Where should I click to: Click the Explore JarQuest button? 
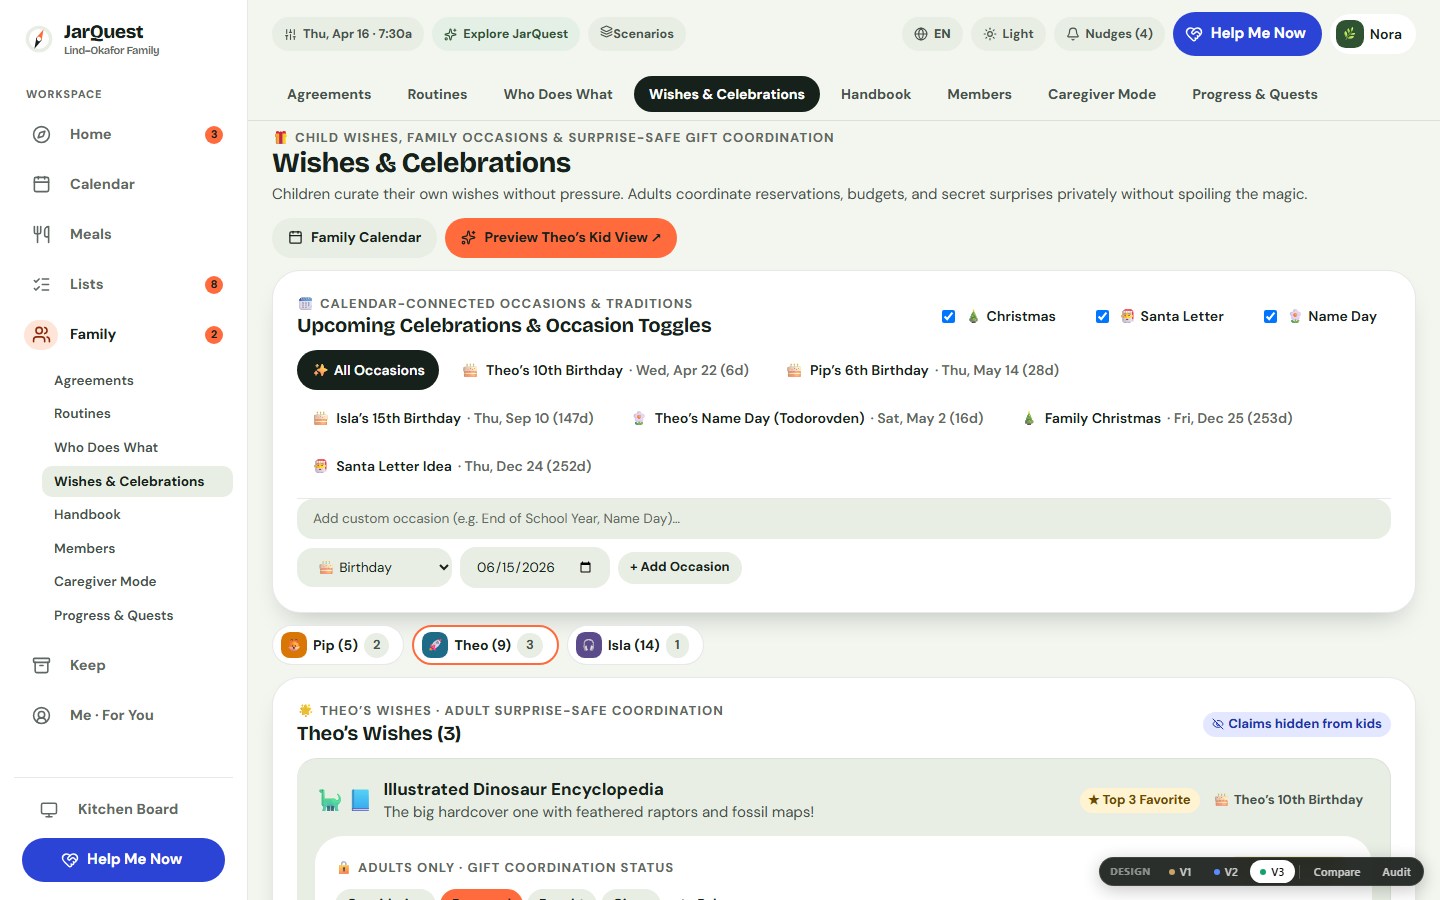pyautogui.click(x=506, y=34)
